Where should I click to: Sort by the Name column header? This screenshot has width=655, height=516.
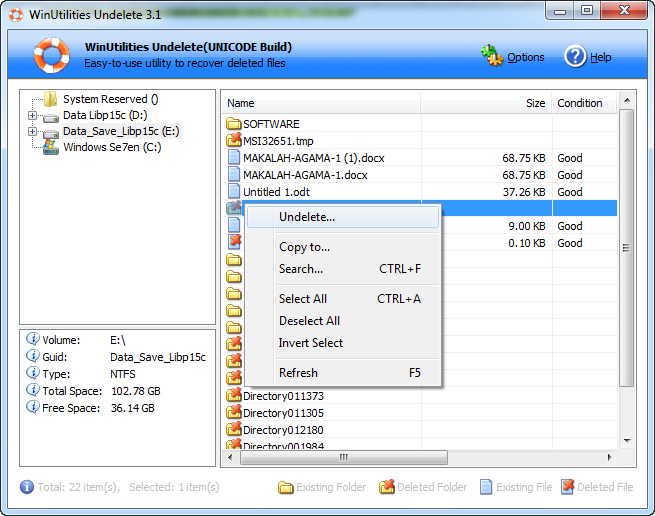[x=321, y=103]
